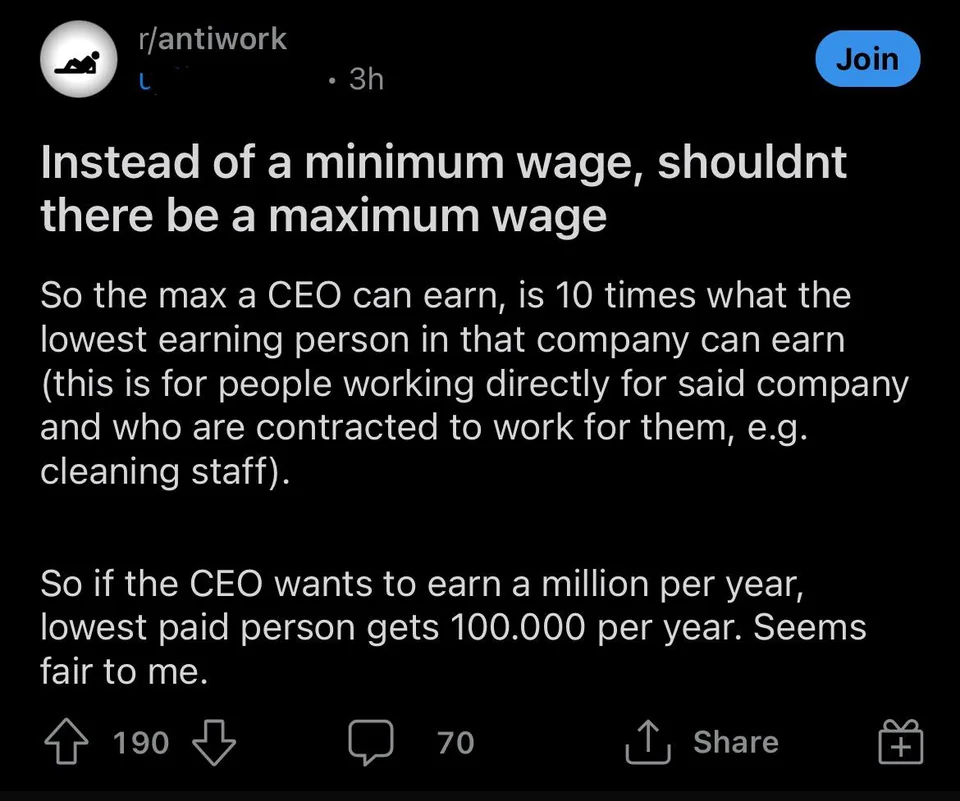Open the r/antiwork community avatar
The width and height of the screenshot is (960, 801).
click(x=79, y=58)
